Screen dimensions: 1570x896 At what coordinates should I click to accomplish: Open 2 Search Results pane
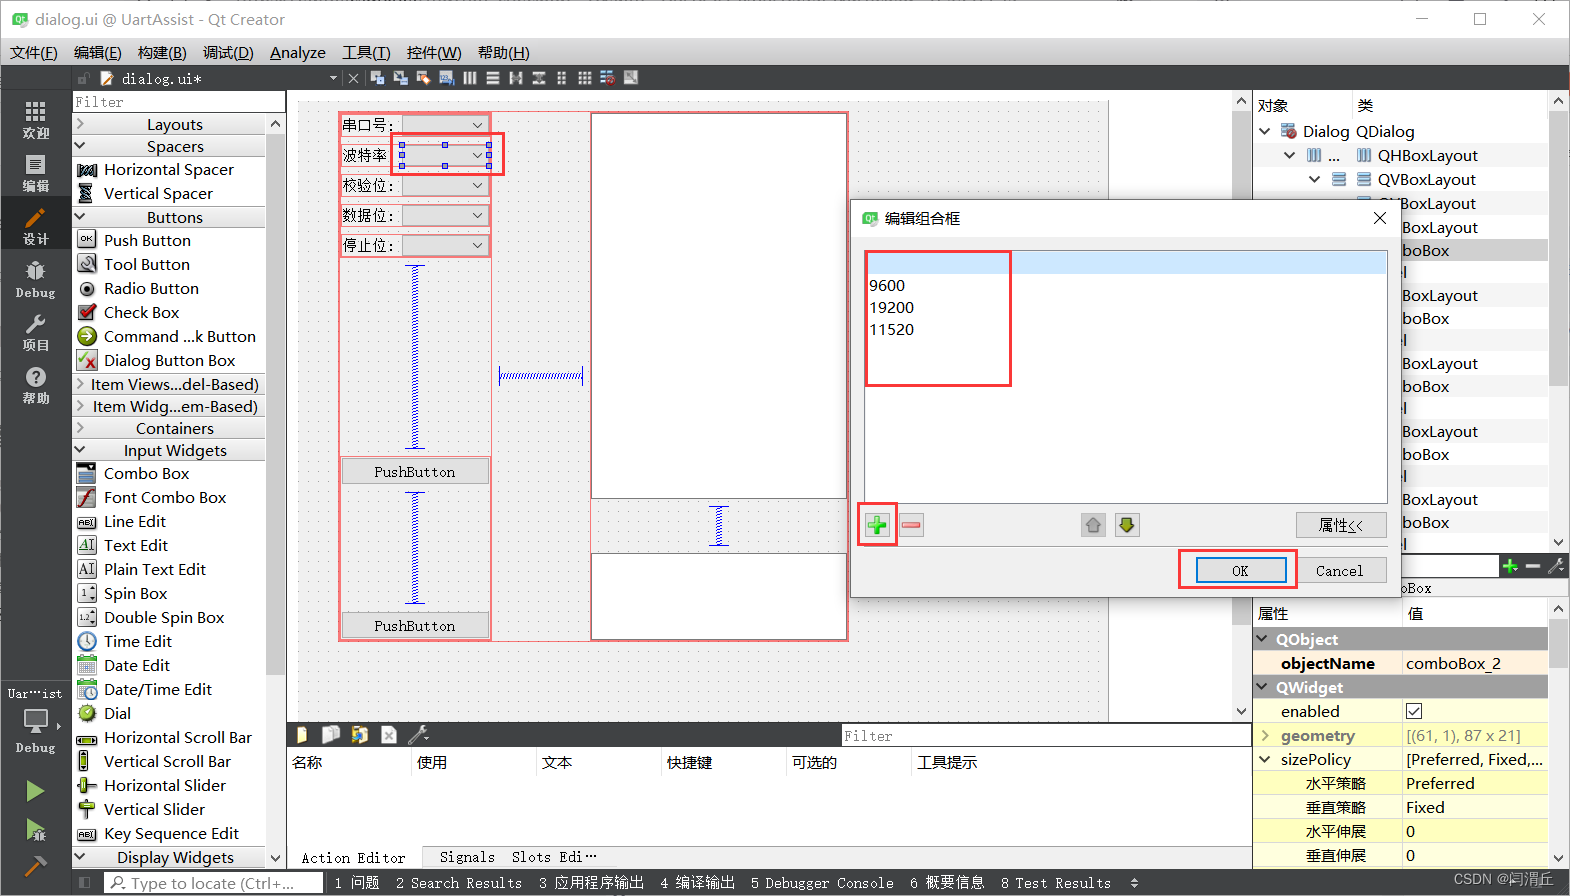coord(459,883)
